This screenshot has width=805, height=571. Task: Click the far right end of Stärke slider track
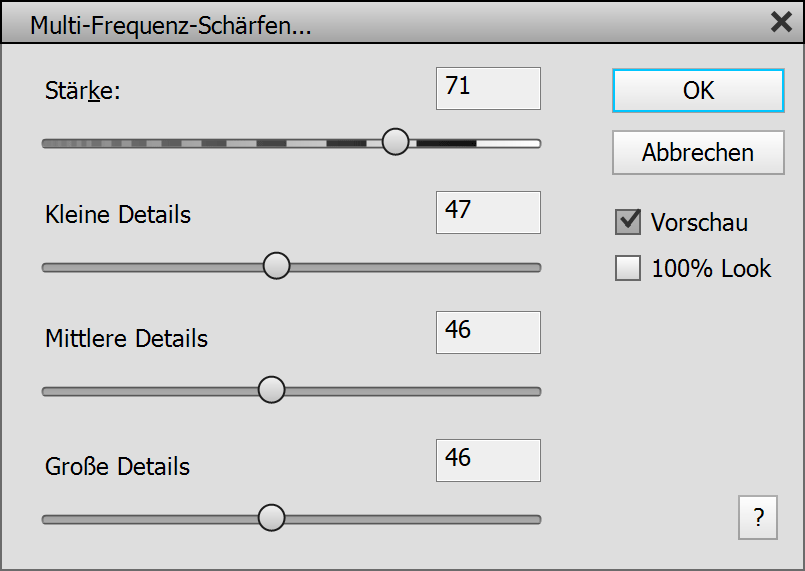tap(535, 143)
